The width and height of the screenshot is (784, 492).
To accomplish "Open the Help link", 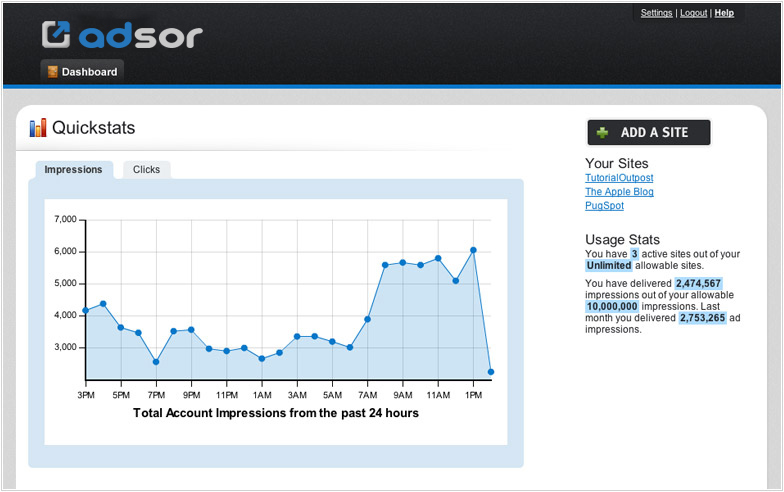I will [x=724, y=13].
